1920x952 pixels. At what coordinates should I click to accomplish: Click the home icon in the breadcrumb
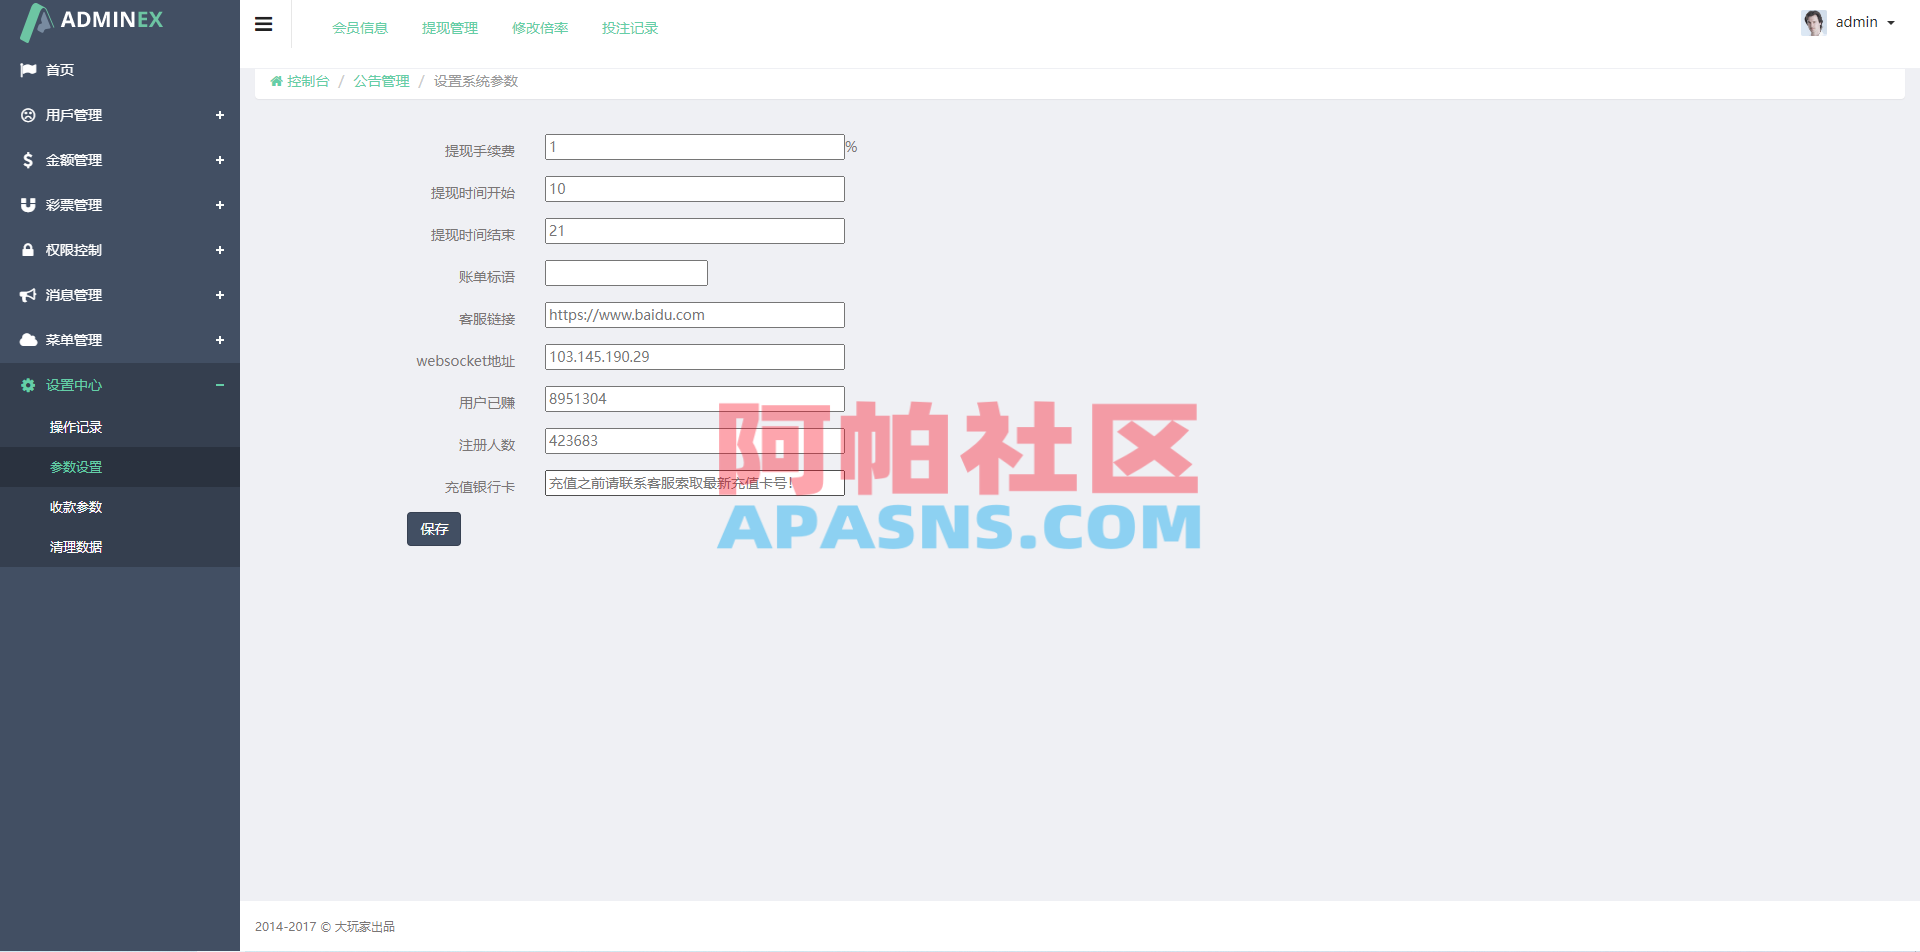(x=276, y=81)
